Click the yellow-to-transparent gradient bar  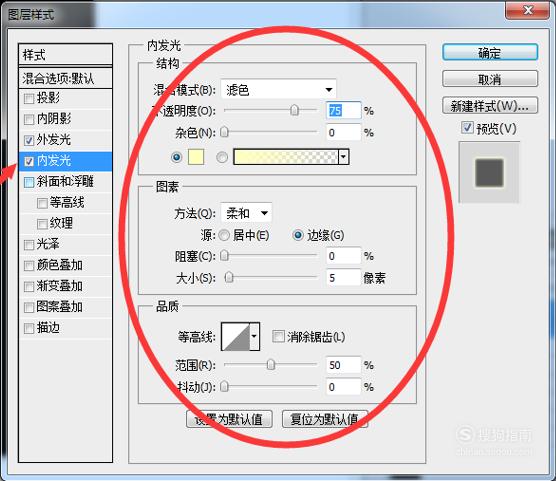pos(286,157)
